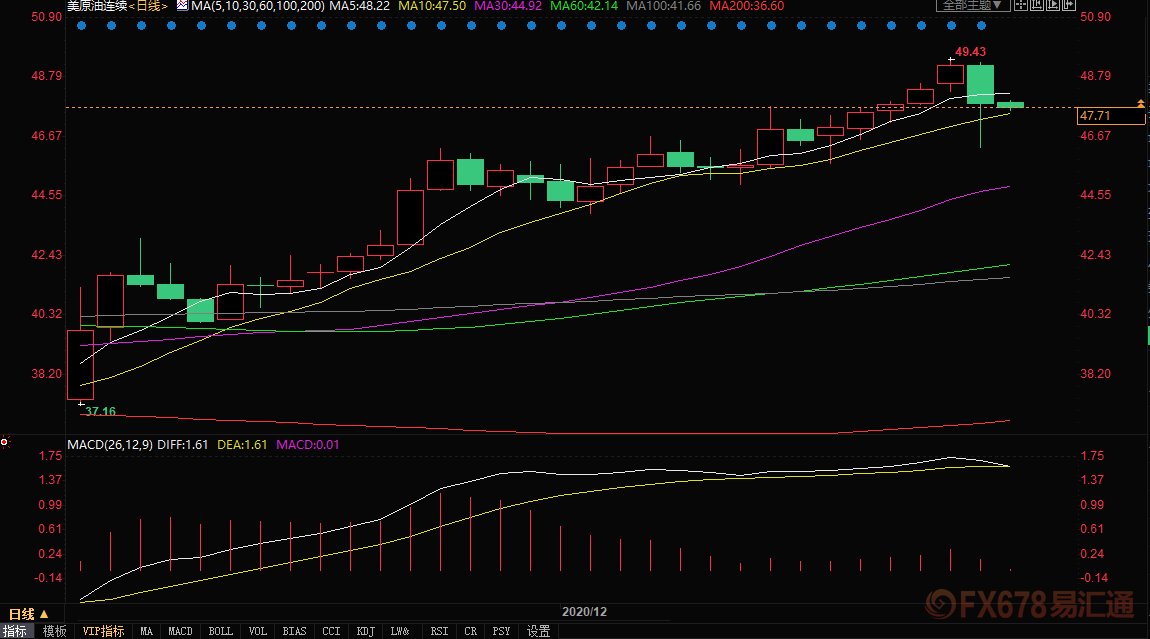The image size is (1150, 639).
Task: Enable the VOL indicator
Action: [x=258, y=631]
